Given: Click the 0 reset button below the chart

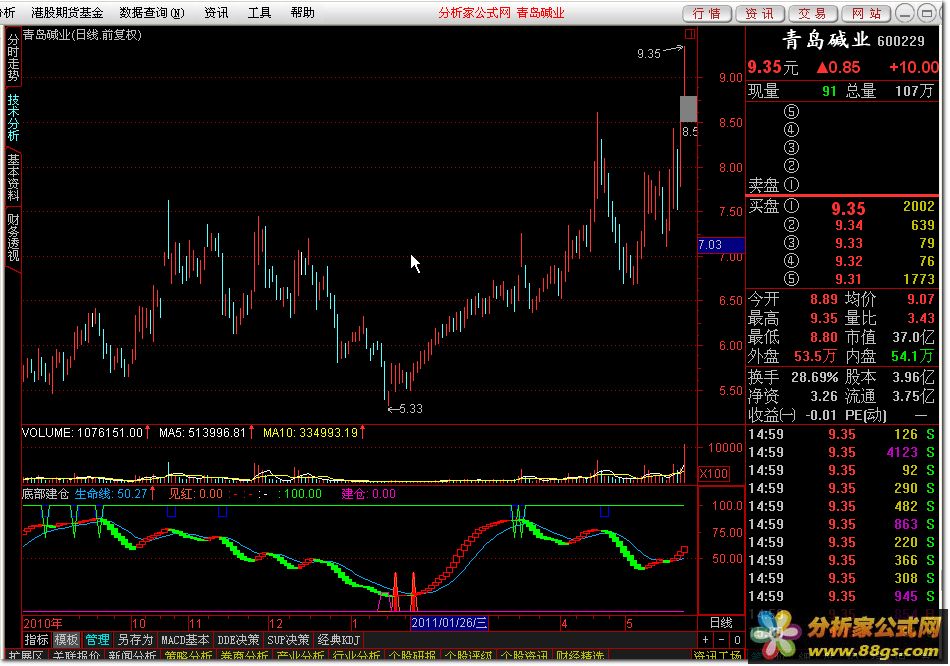Looking at the screenshot, I should pos(736,639).
